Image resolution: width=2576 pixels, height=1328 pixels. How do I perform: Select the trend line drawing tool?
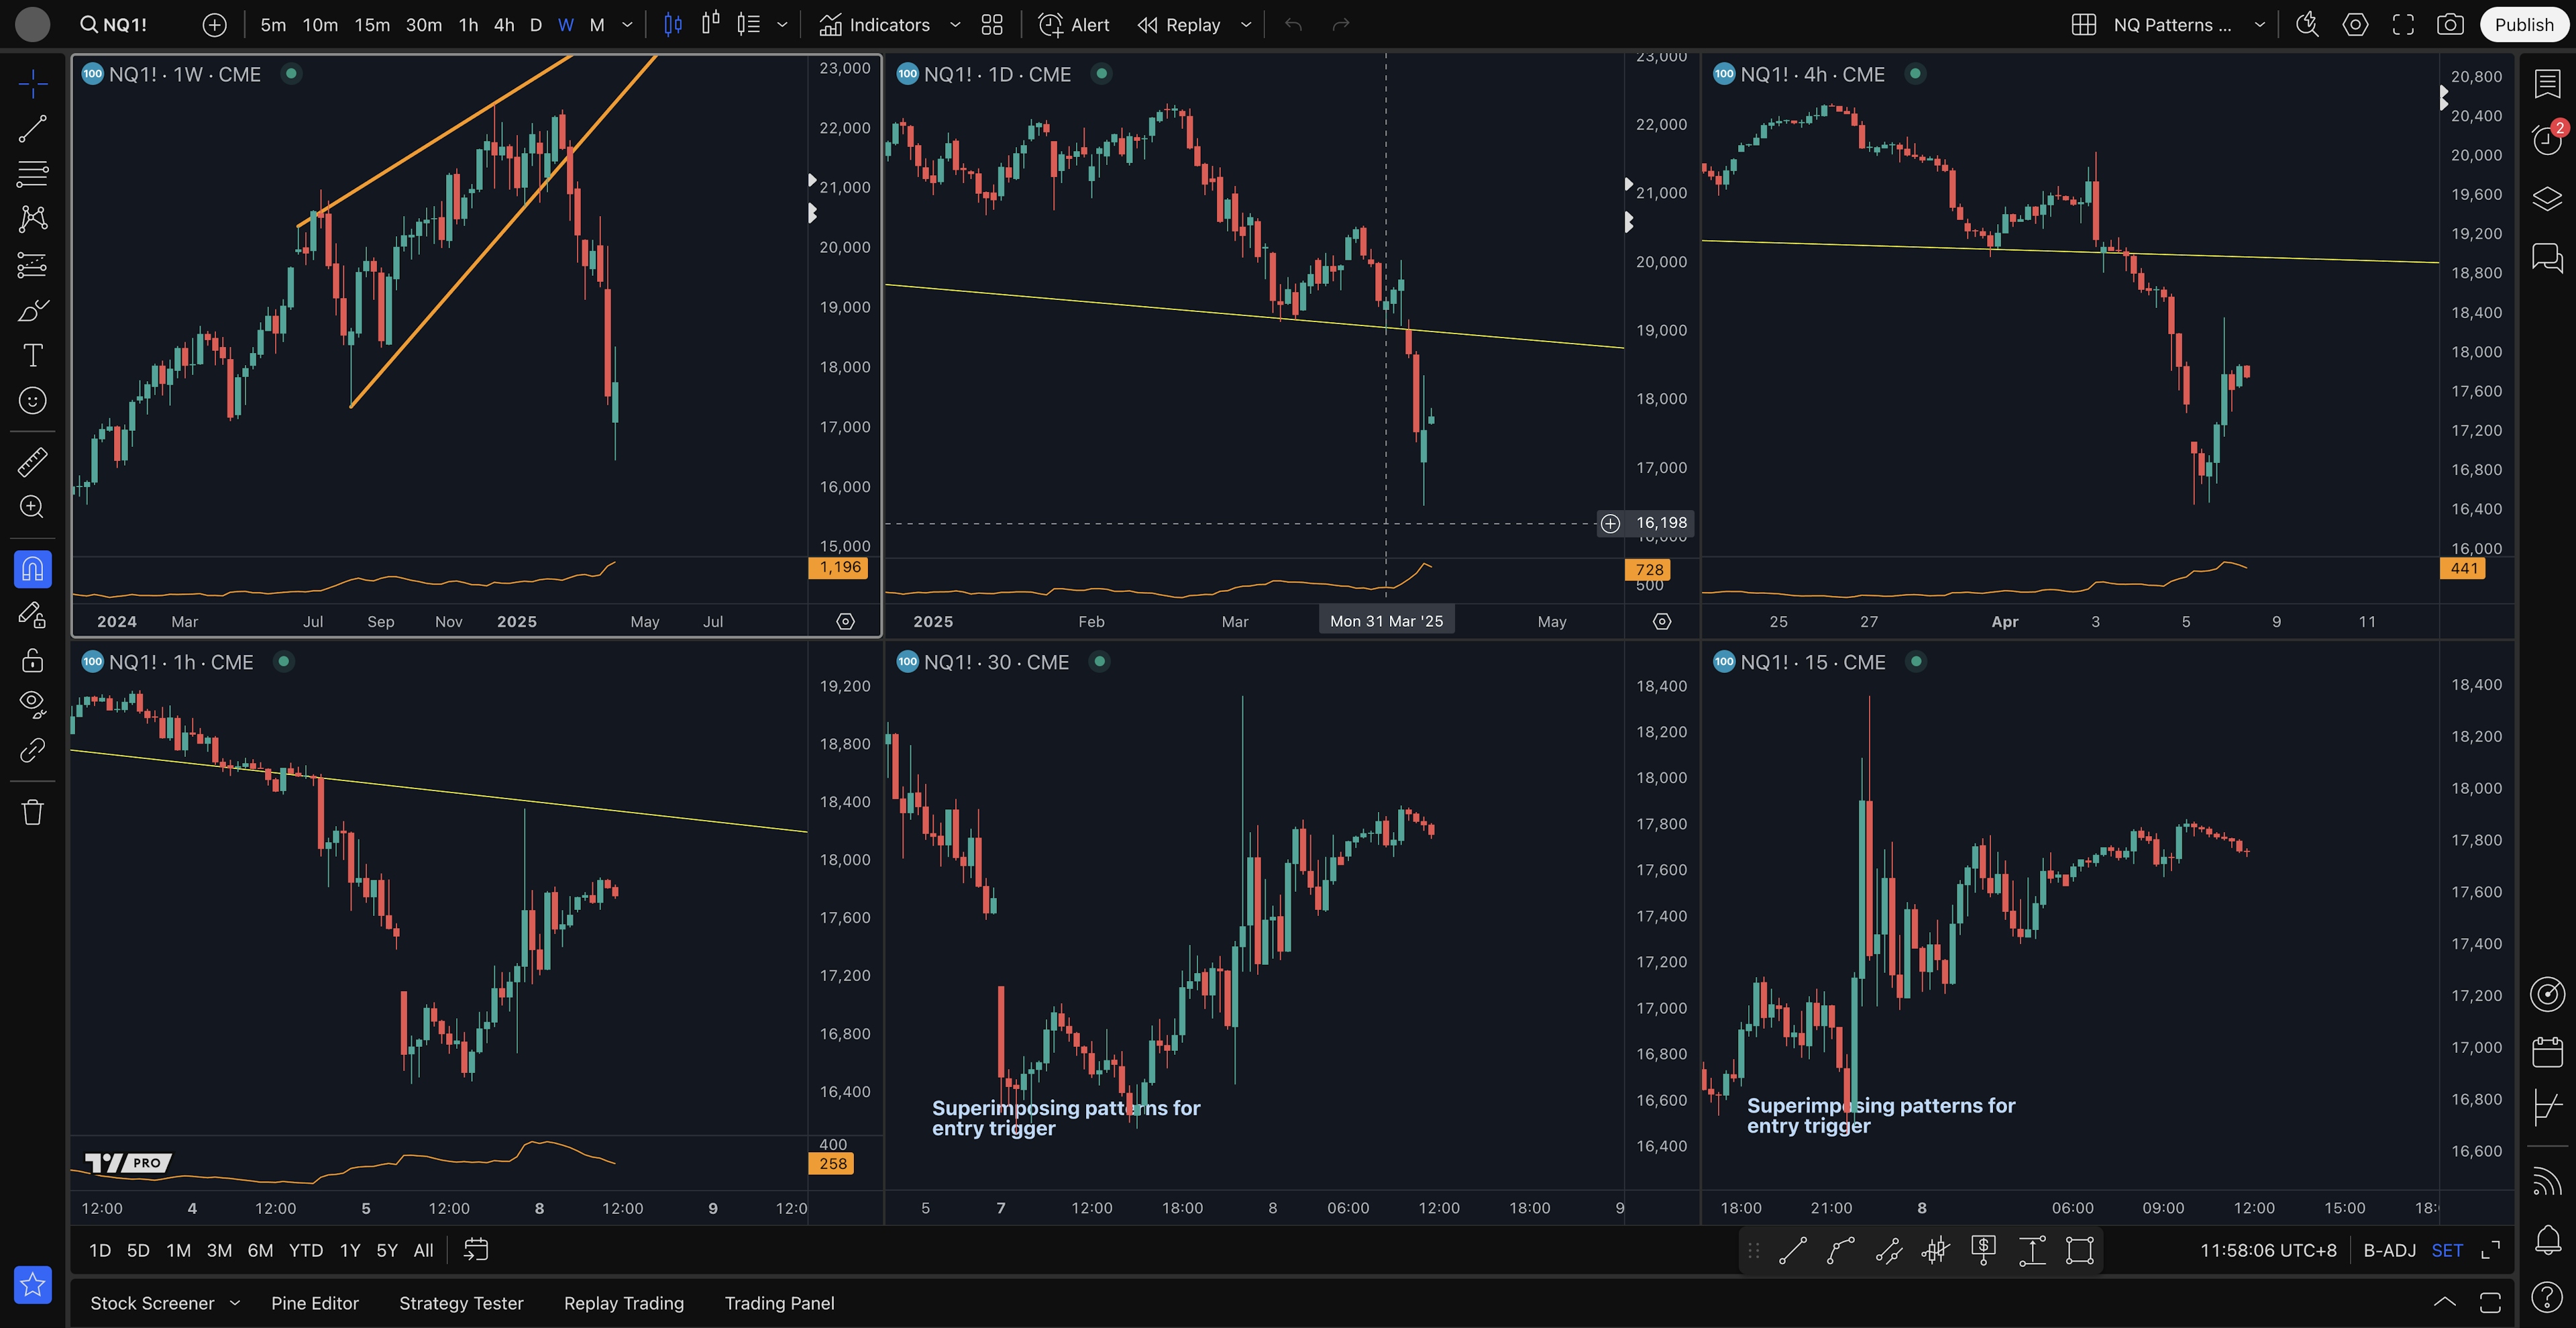[x=32, y=128]
